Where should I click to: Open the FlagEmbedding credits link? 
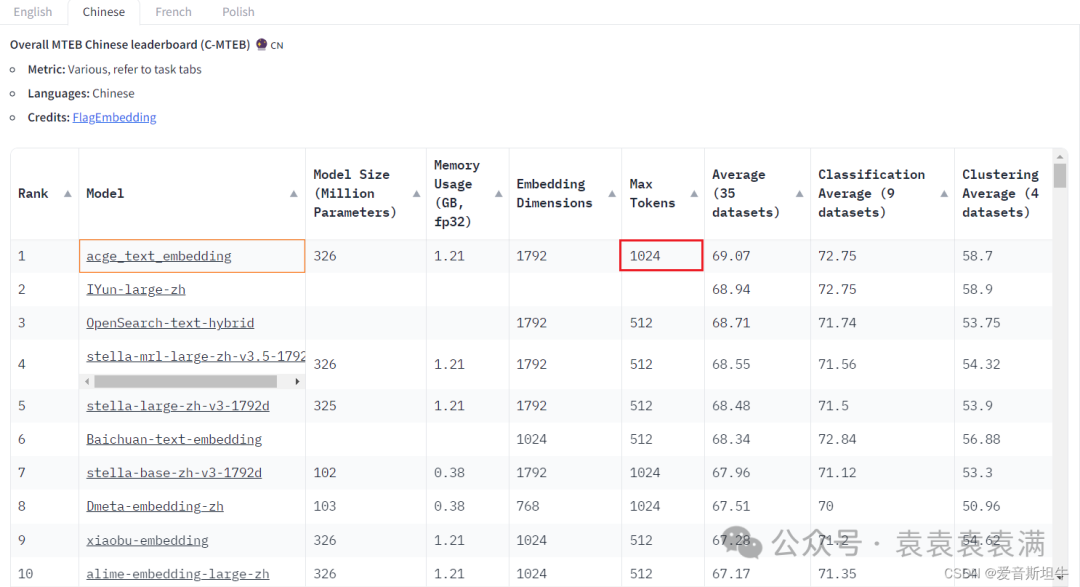(x=114, y=117)
